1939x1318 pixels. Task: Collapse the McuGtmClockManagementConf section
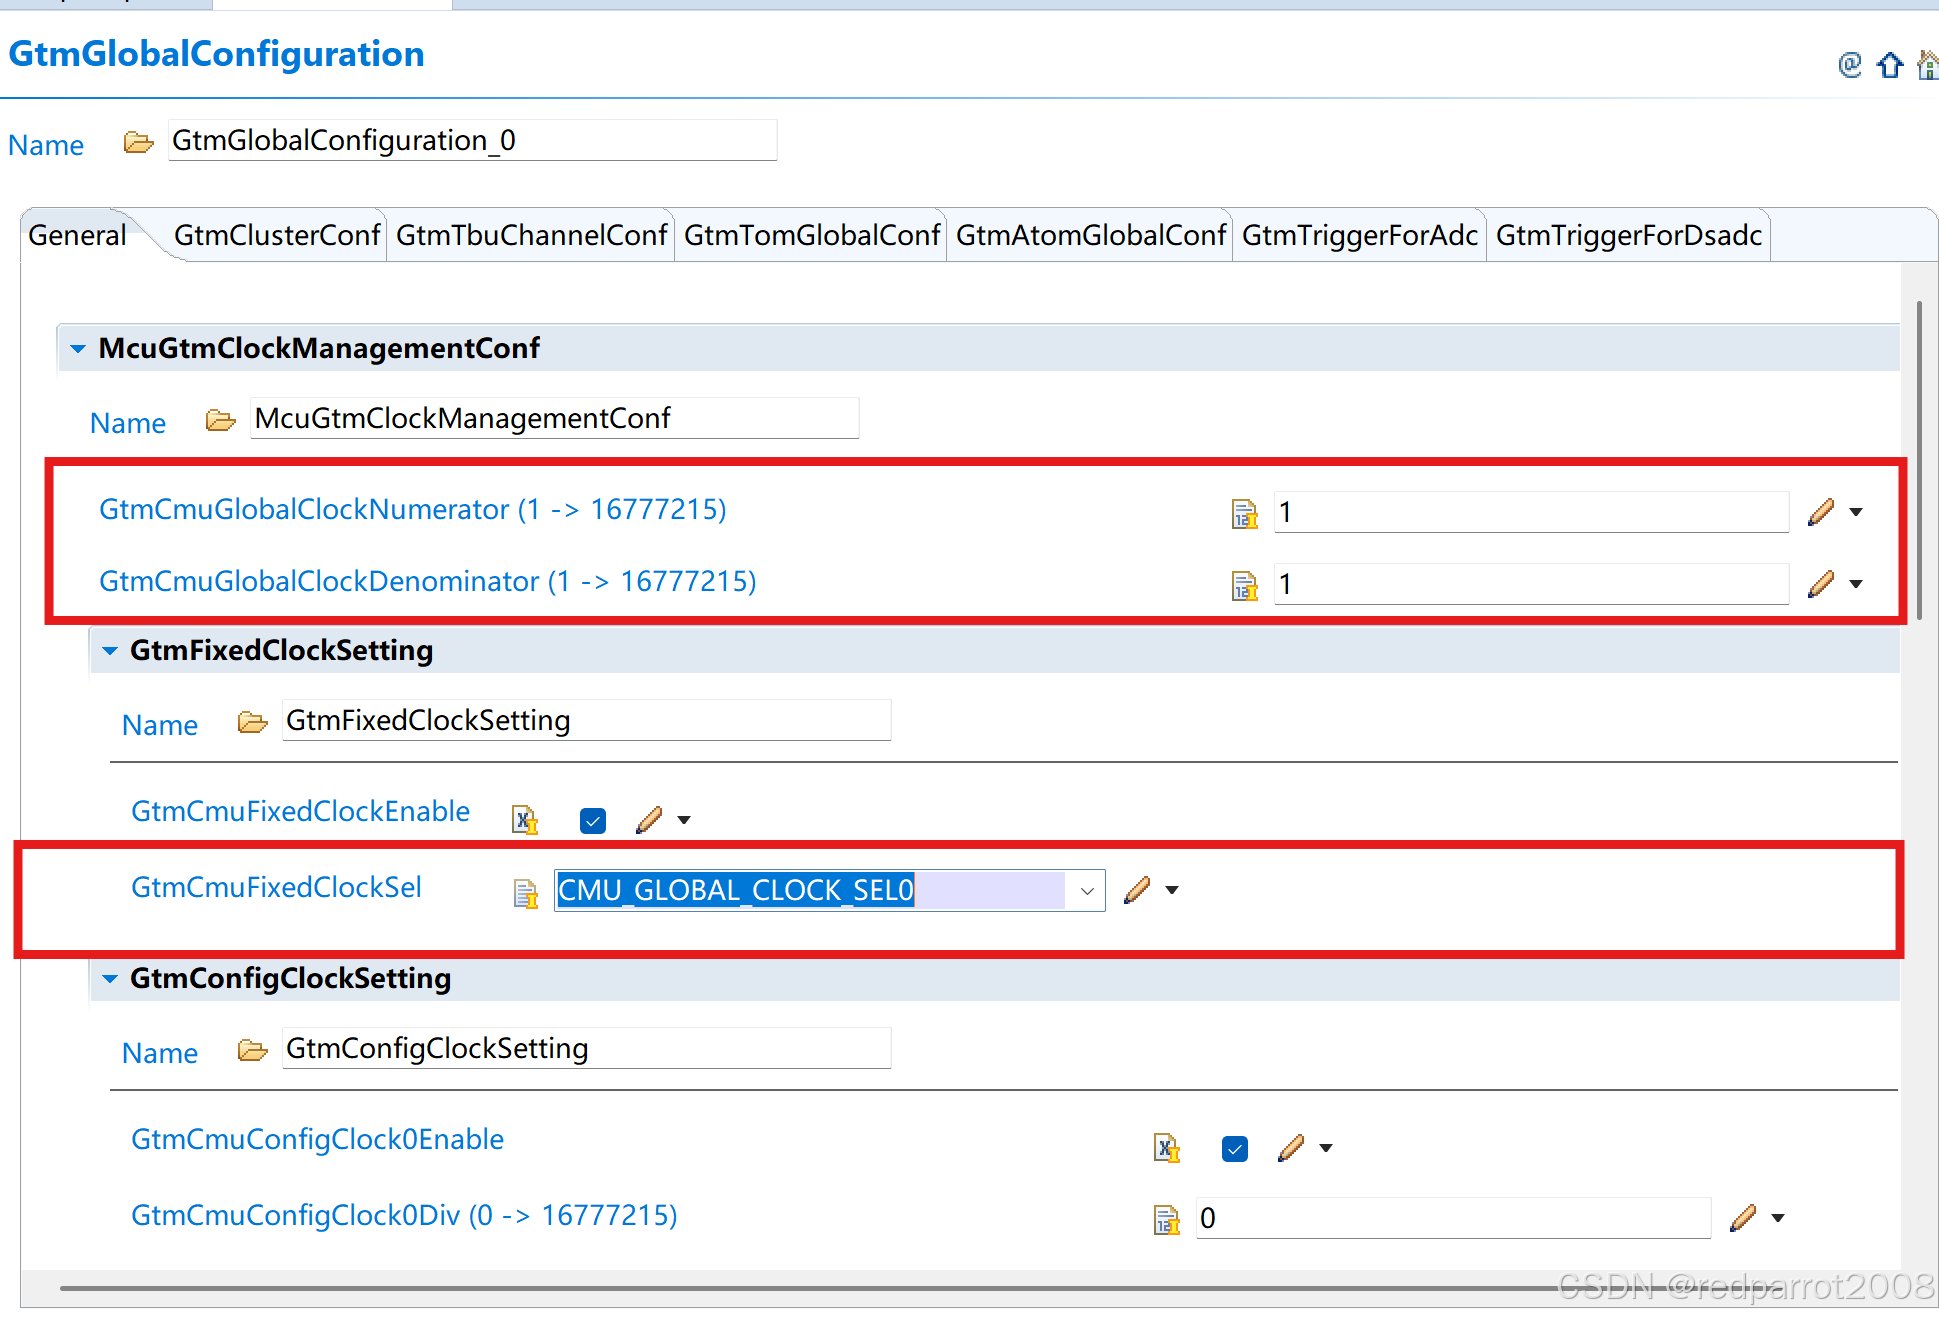pos(78,349)
